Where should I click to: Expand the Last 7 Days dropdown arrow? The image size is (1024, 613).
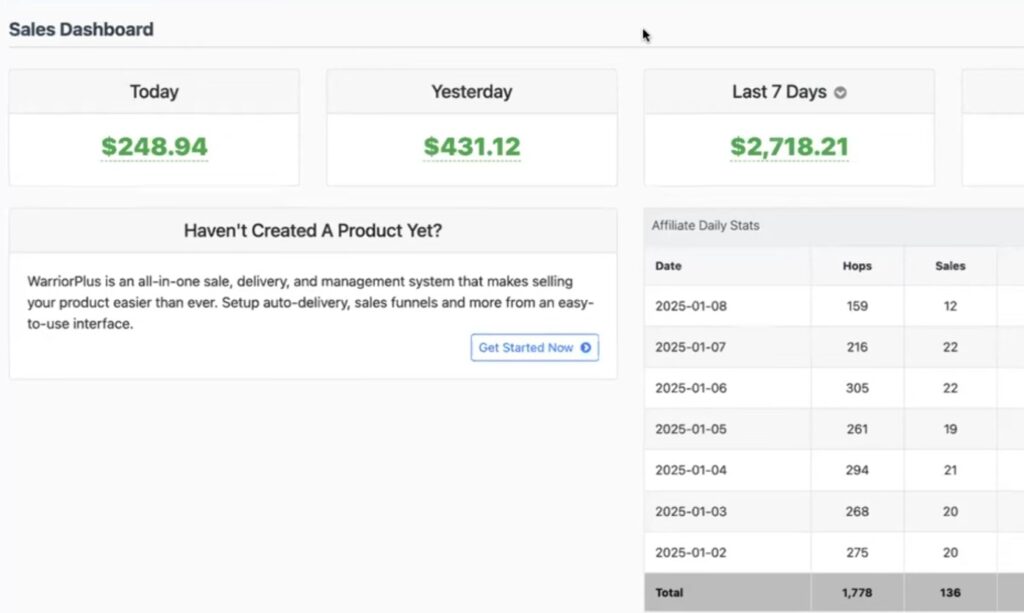point(840,93)
